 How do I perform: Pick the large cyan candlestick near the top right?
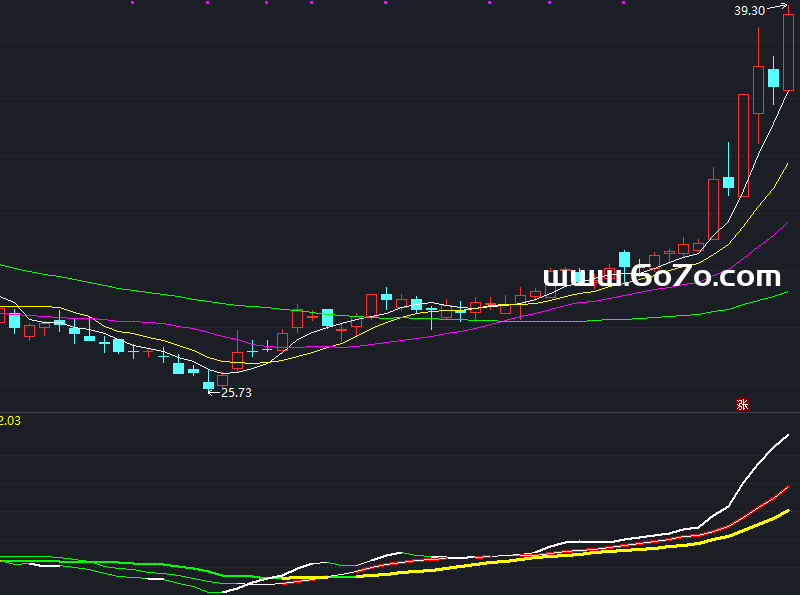click(x=773, y=78)
